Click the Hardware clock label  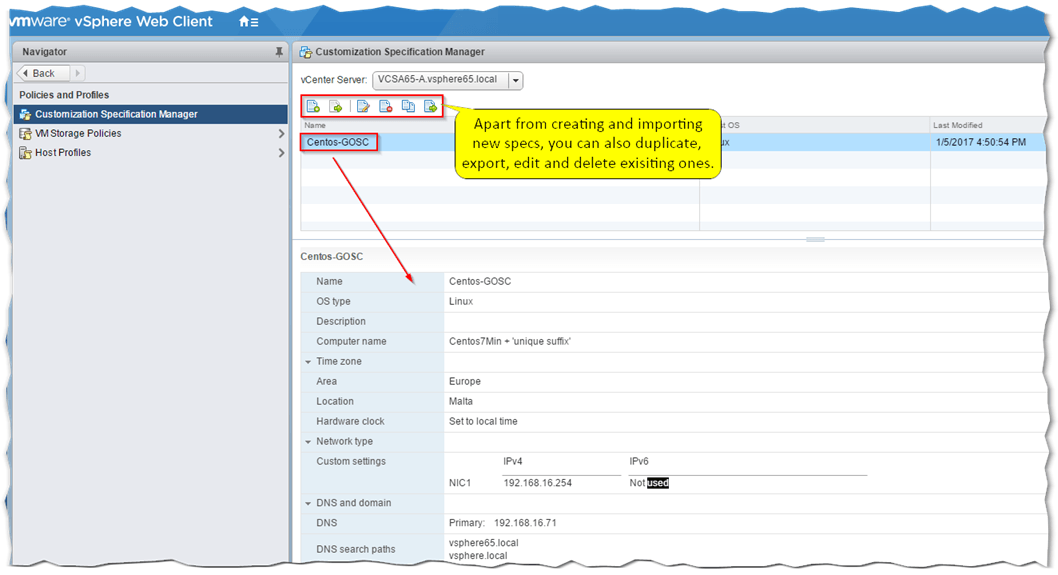pyautogui.click(x=350, y=422)
